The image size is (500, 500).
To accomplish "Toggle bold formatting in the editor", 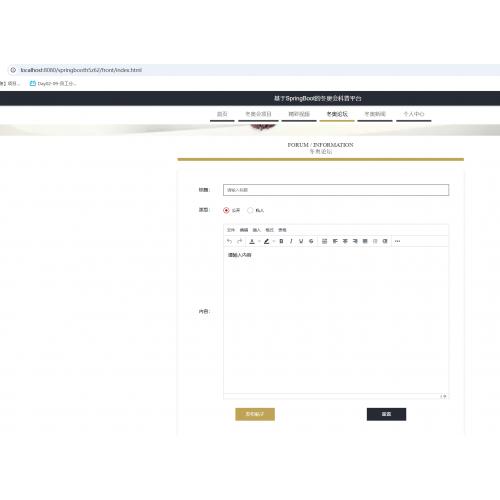I will [x=281, y=241].
